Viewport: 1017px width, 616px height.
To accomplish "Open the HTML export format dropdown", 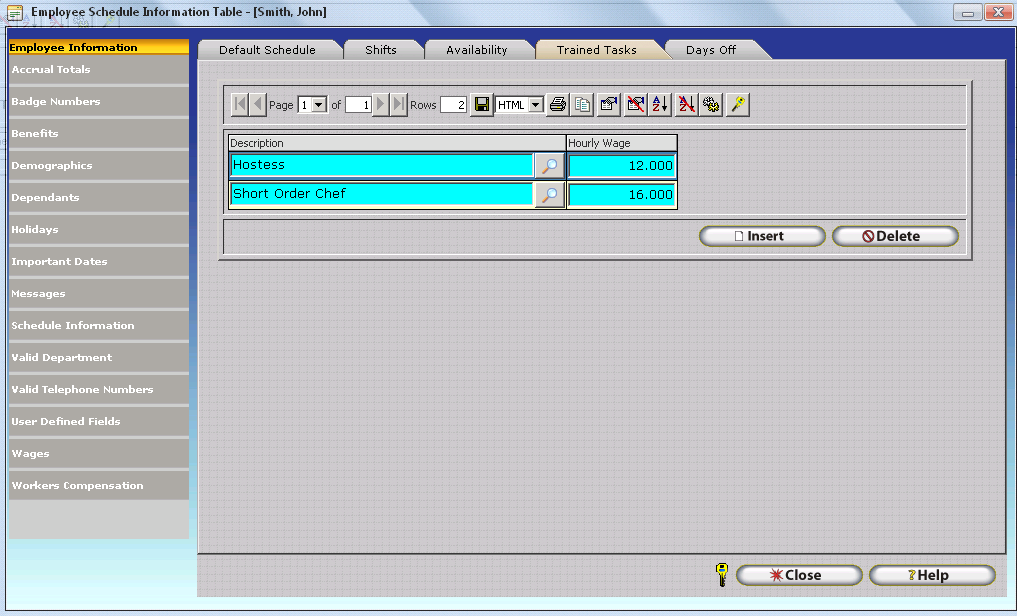I will [x=535, y=105].
